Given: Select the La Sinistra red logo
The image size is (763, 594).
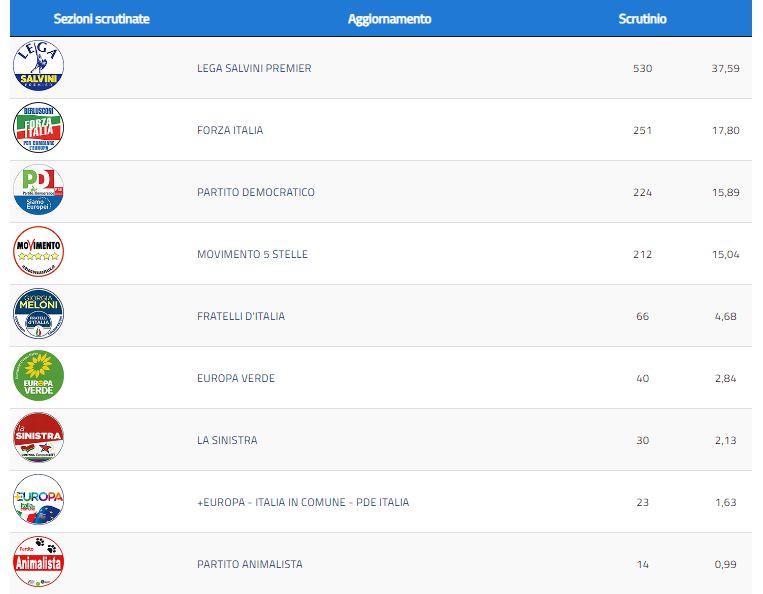Looking at the screenshot, I should (38, 439).
